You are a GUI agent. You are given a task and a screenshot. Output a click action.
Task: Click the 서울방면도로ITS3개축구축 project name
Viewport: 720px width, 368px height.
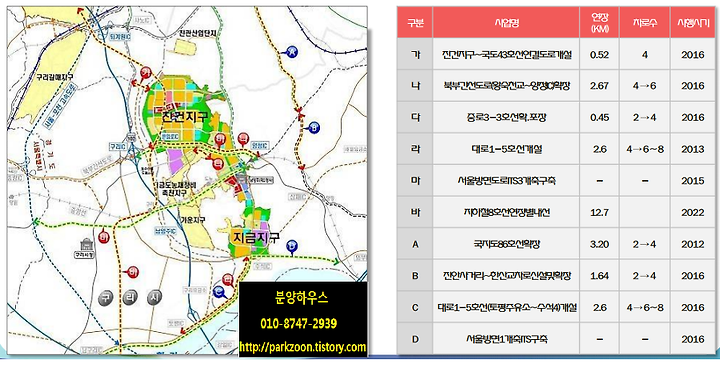(506, 181)
